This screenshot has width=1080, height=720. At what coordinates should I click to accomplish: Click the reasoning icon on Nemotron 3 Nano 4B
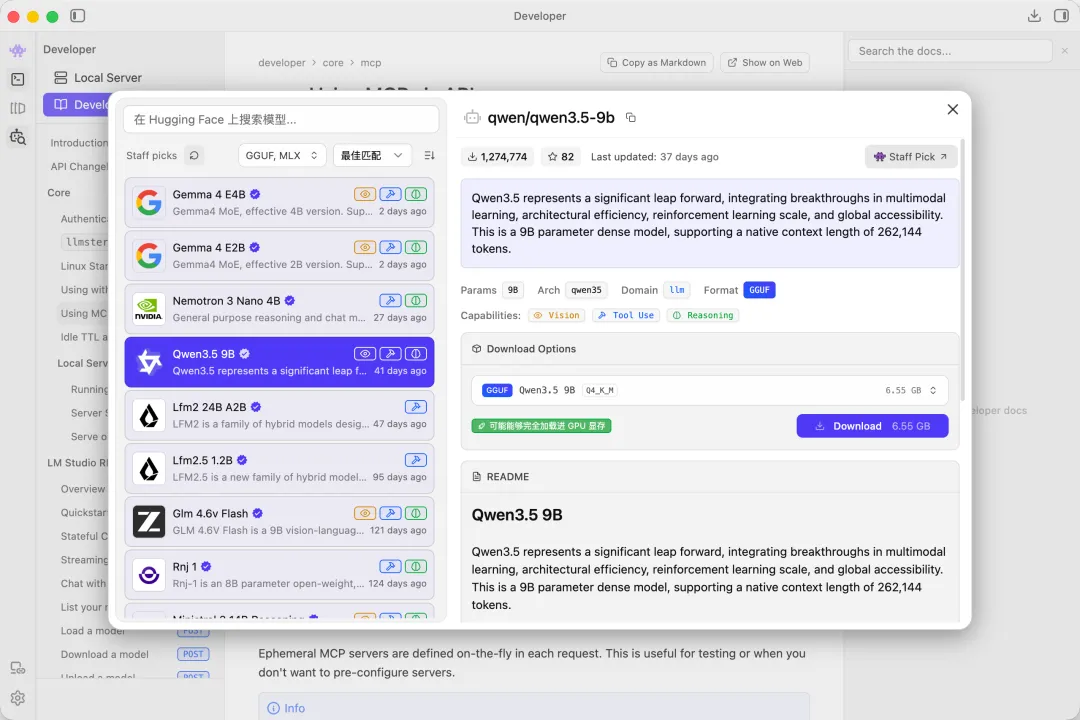tap(416, 300)
